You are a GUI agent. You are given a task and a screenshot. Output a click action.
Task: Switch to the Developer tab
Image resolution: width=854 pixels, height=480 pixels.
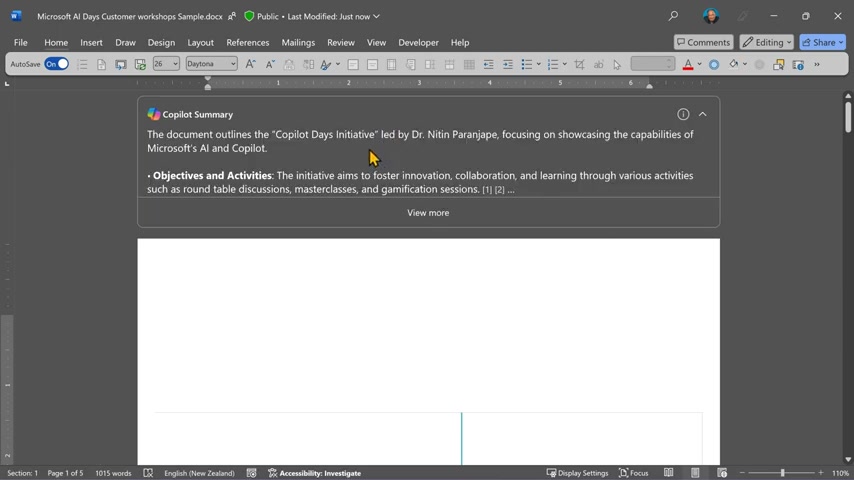click(418, 42)
